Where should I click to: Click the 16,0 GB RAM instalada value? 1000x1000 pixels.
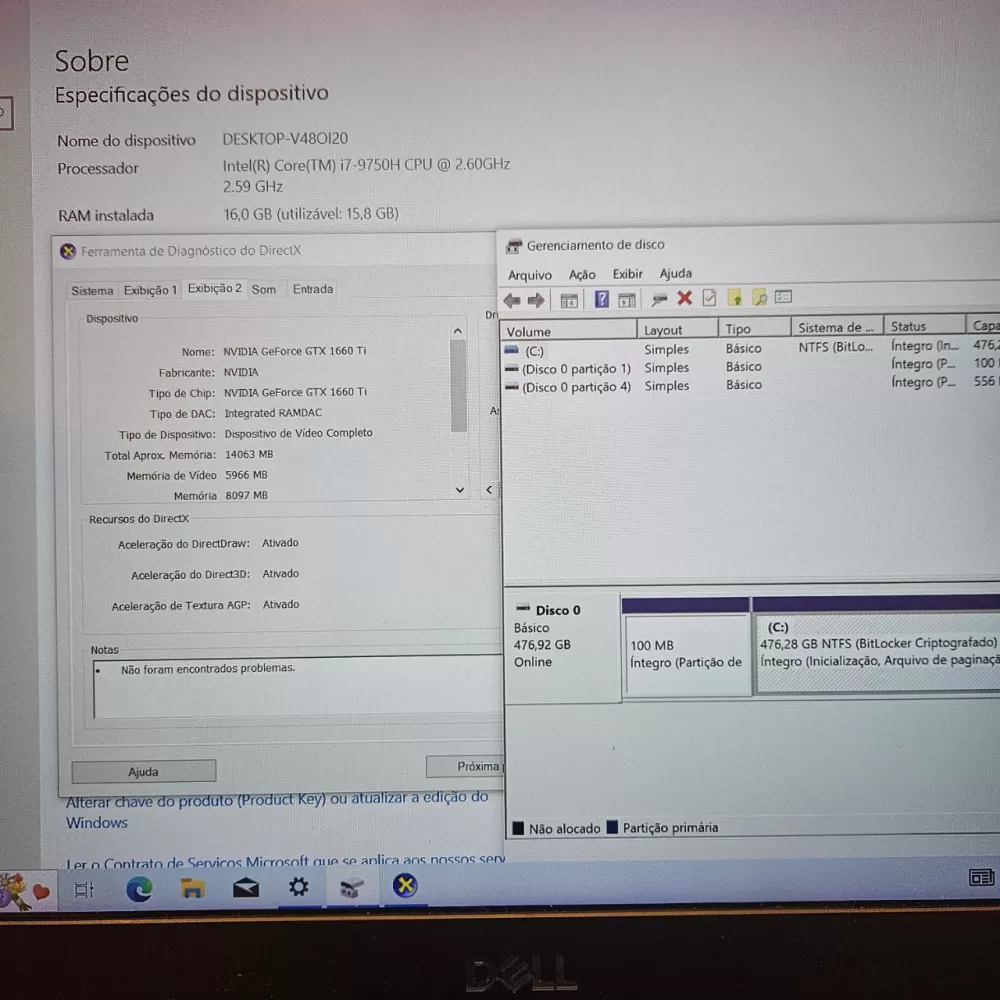coord(311,214)
